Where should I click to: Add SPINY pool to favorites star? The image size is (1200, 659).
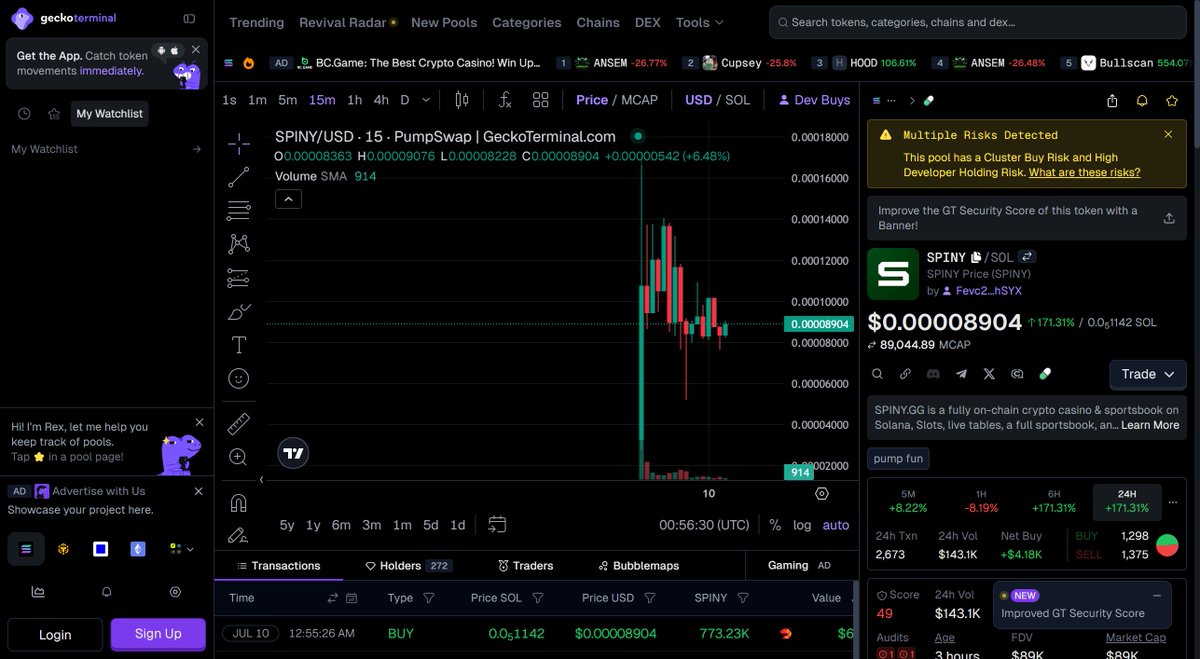(1172, 101)
